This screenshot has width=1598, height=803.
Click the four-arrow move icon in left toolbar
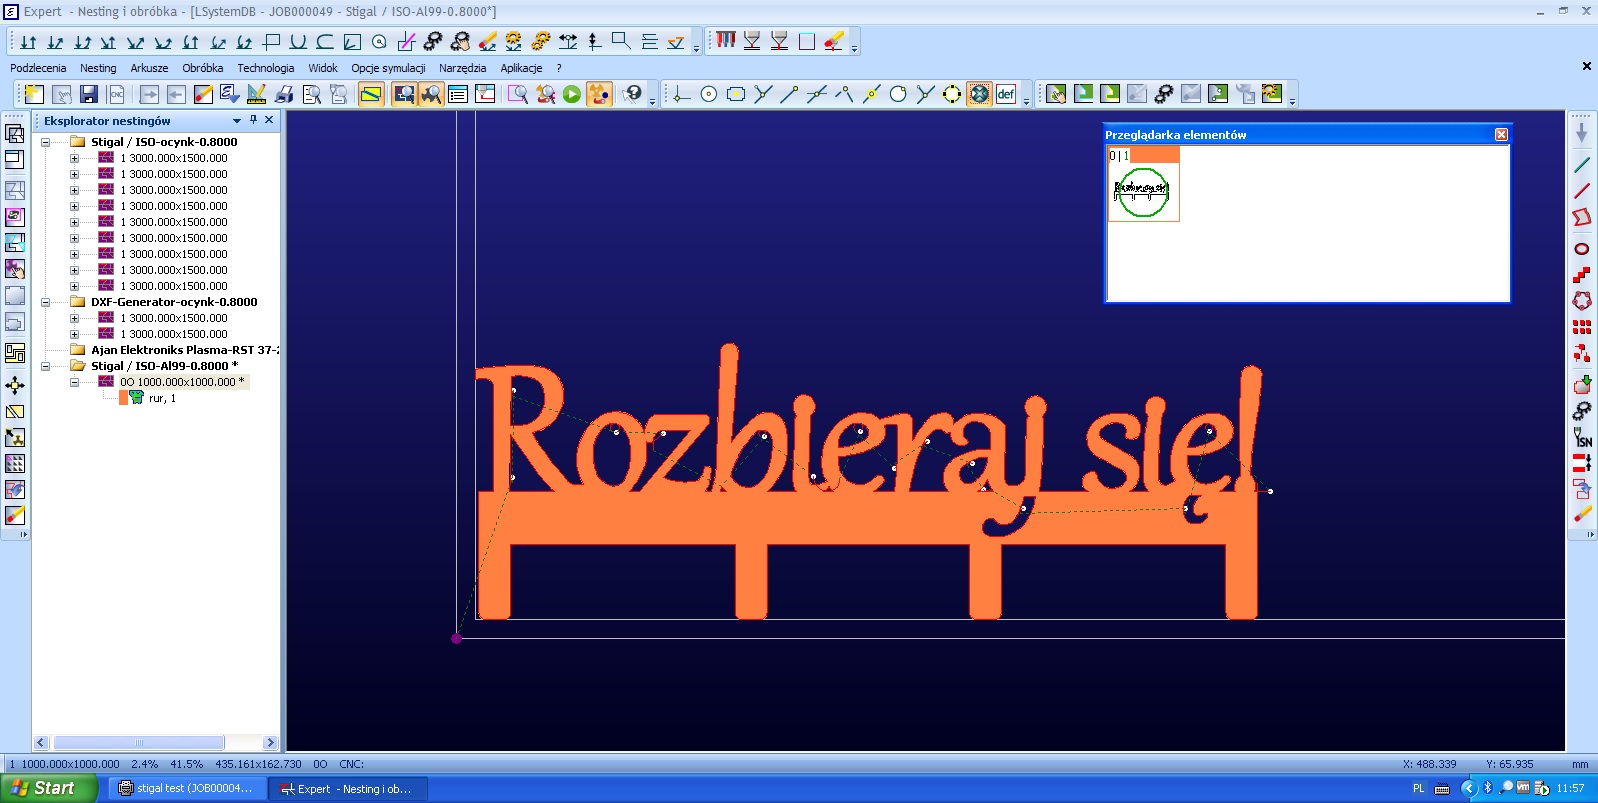(x=15, y=385)
